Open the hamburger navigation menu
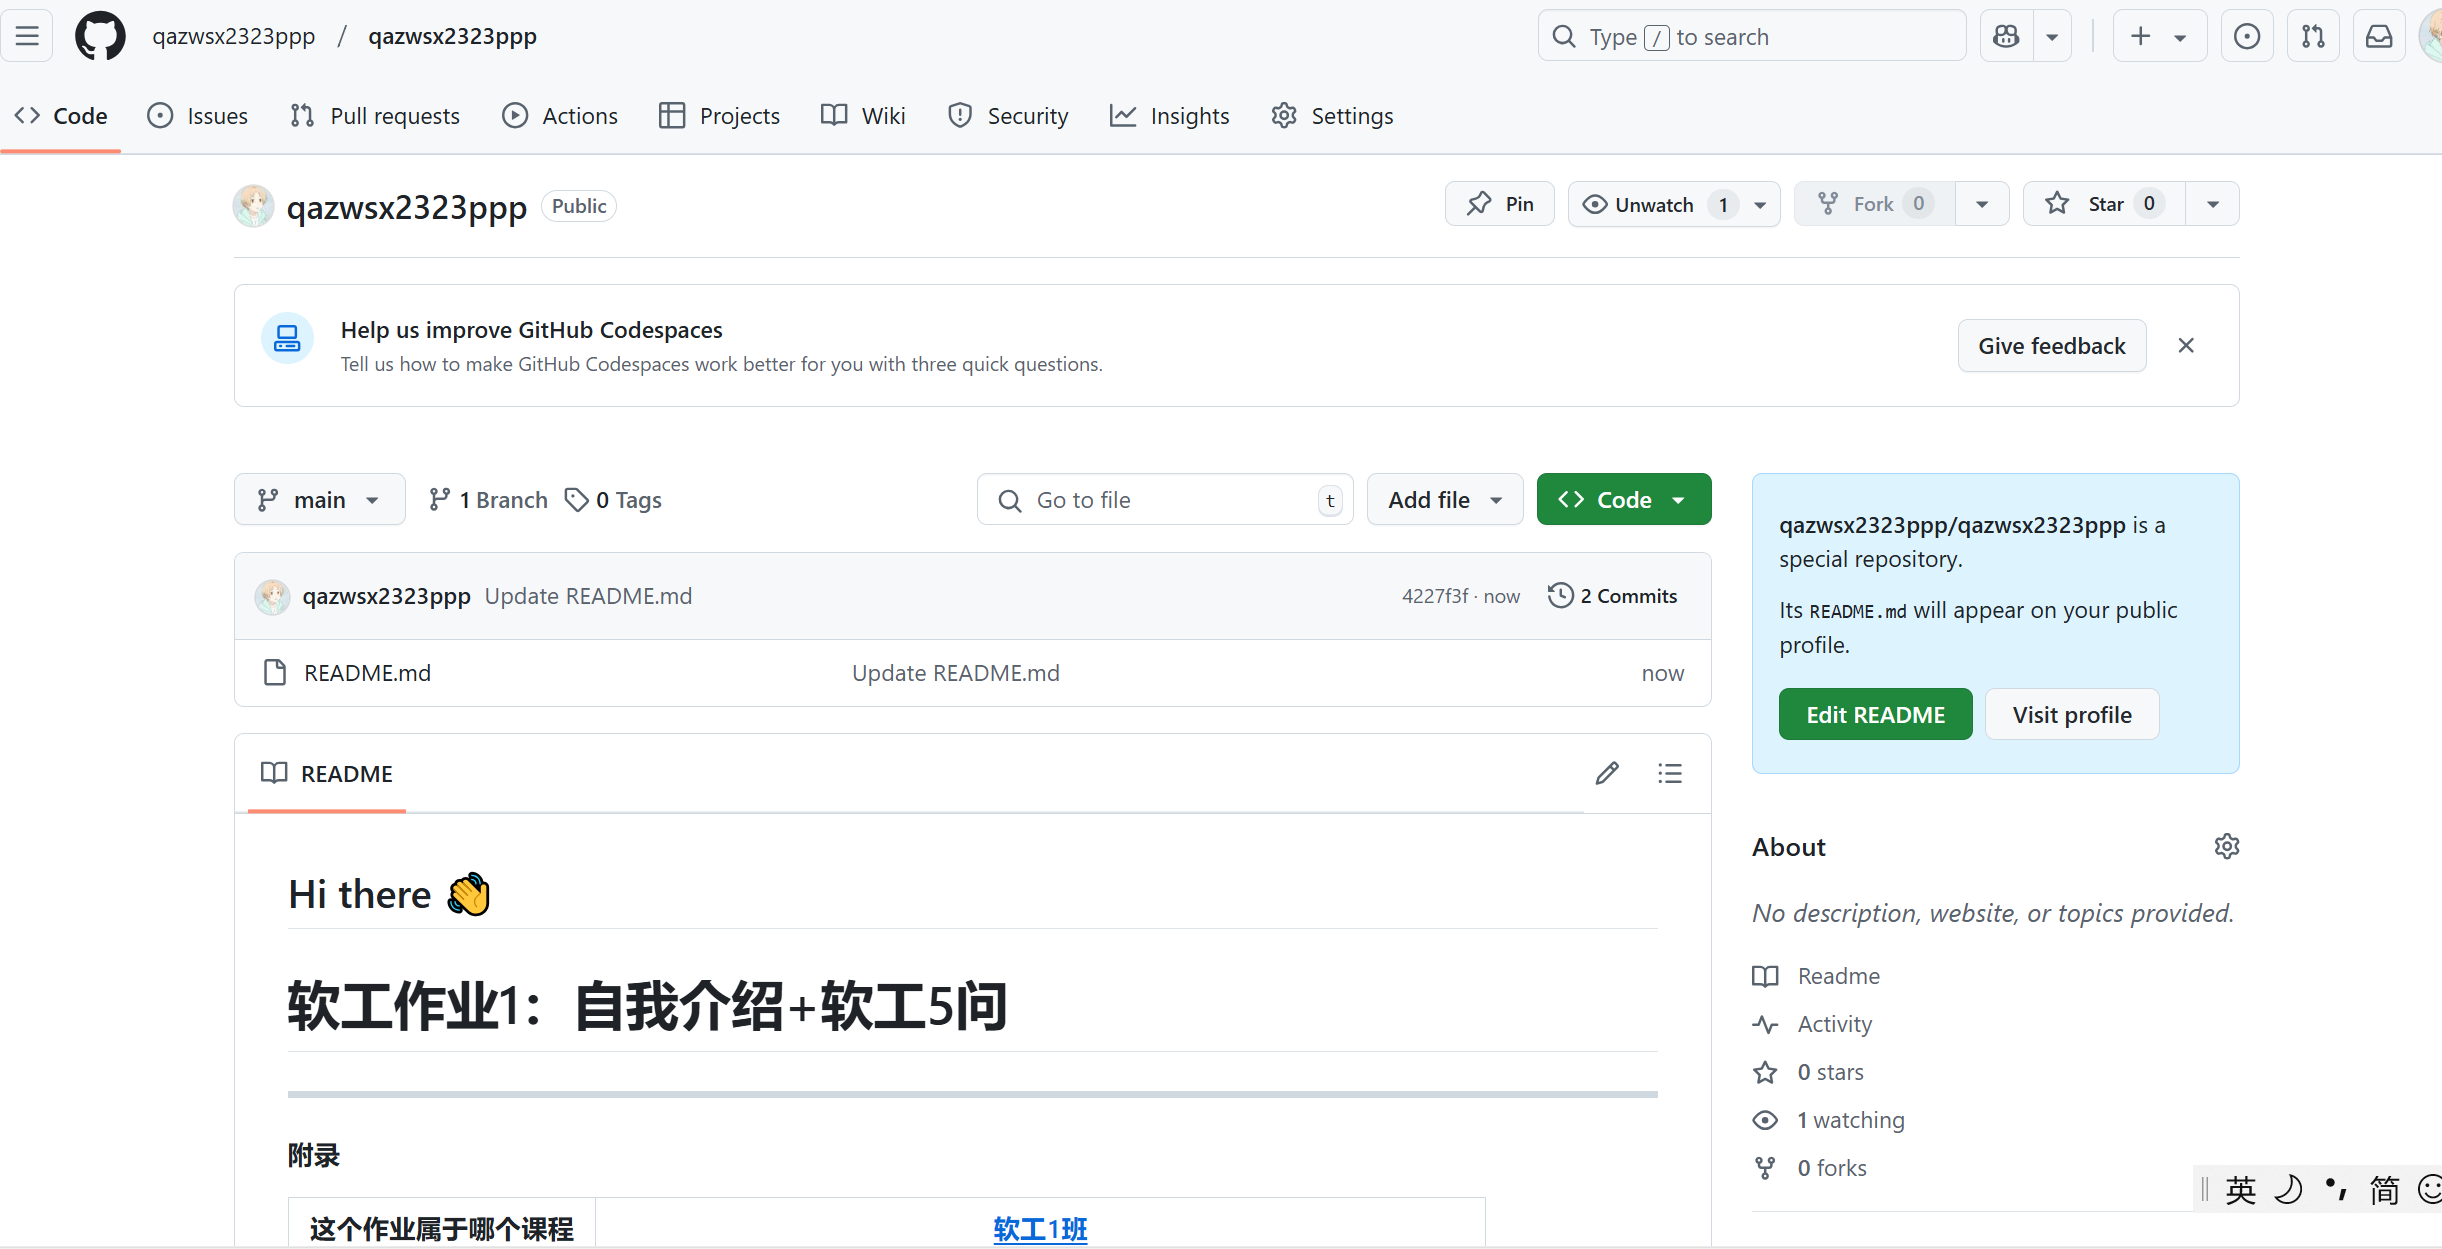 (27, 37)
